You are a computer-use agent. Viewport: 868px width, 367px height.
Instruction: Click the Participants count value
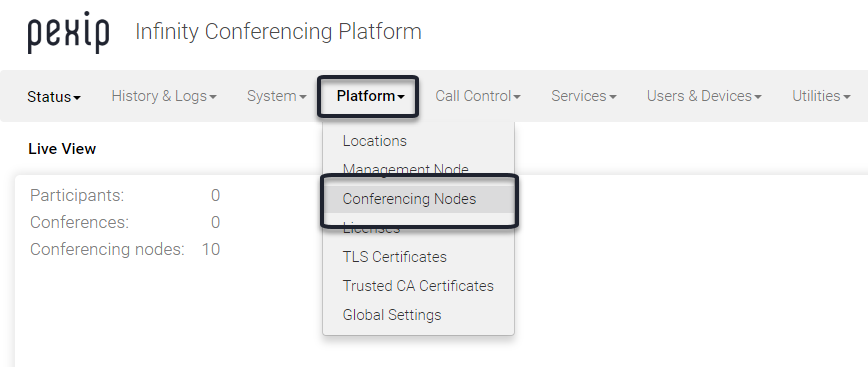215,195
